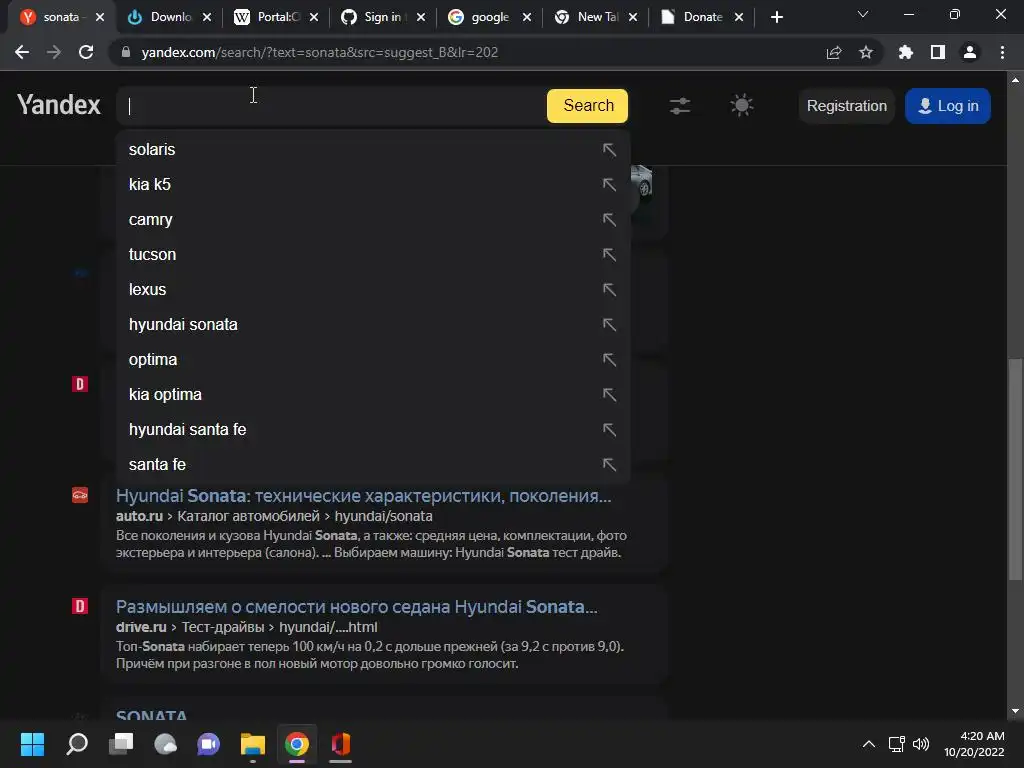Click the drive.ru favicon beside the Размышляем result
Screen dimensions: 1024x768
pos(80,606)
